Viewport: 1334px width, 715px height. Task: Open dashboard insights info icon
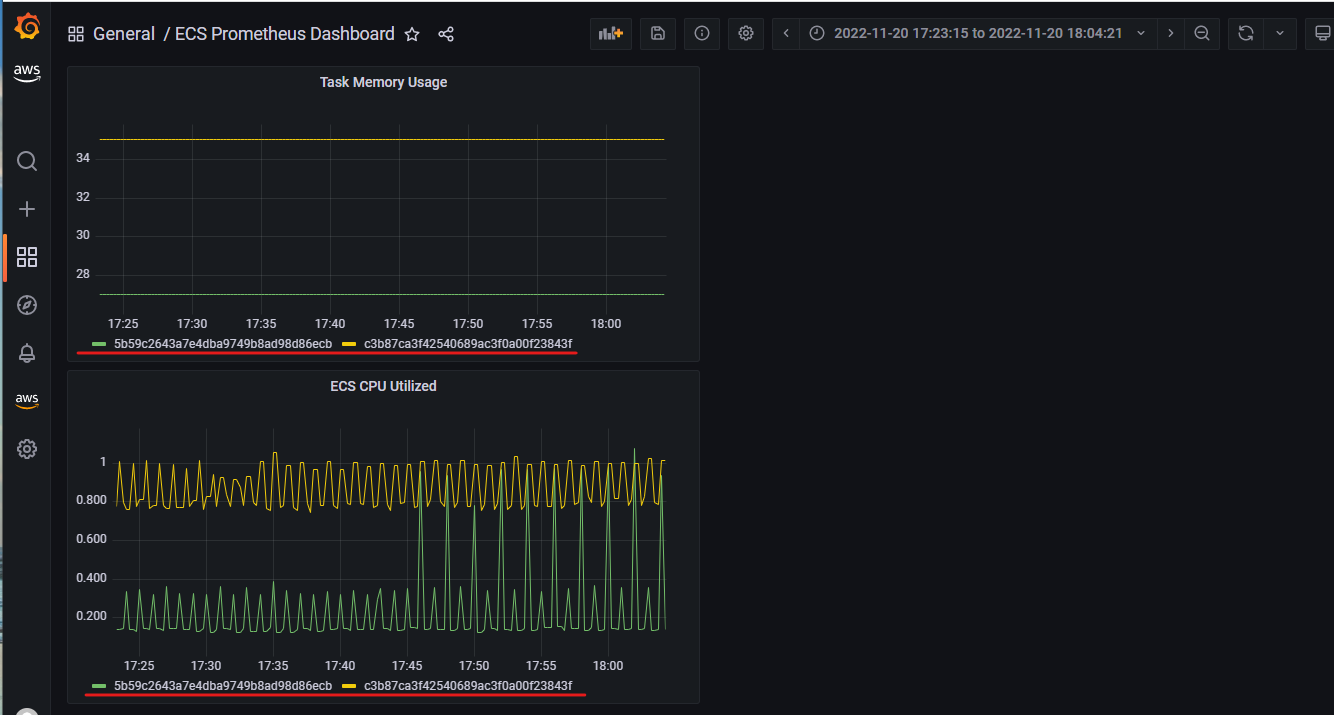701,34
